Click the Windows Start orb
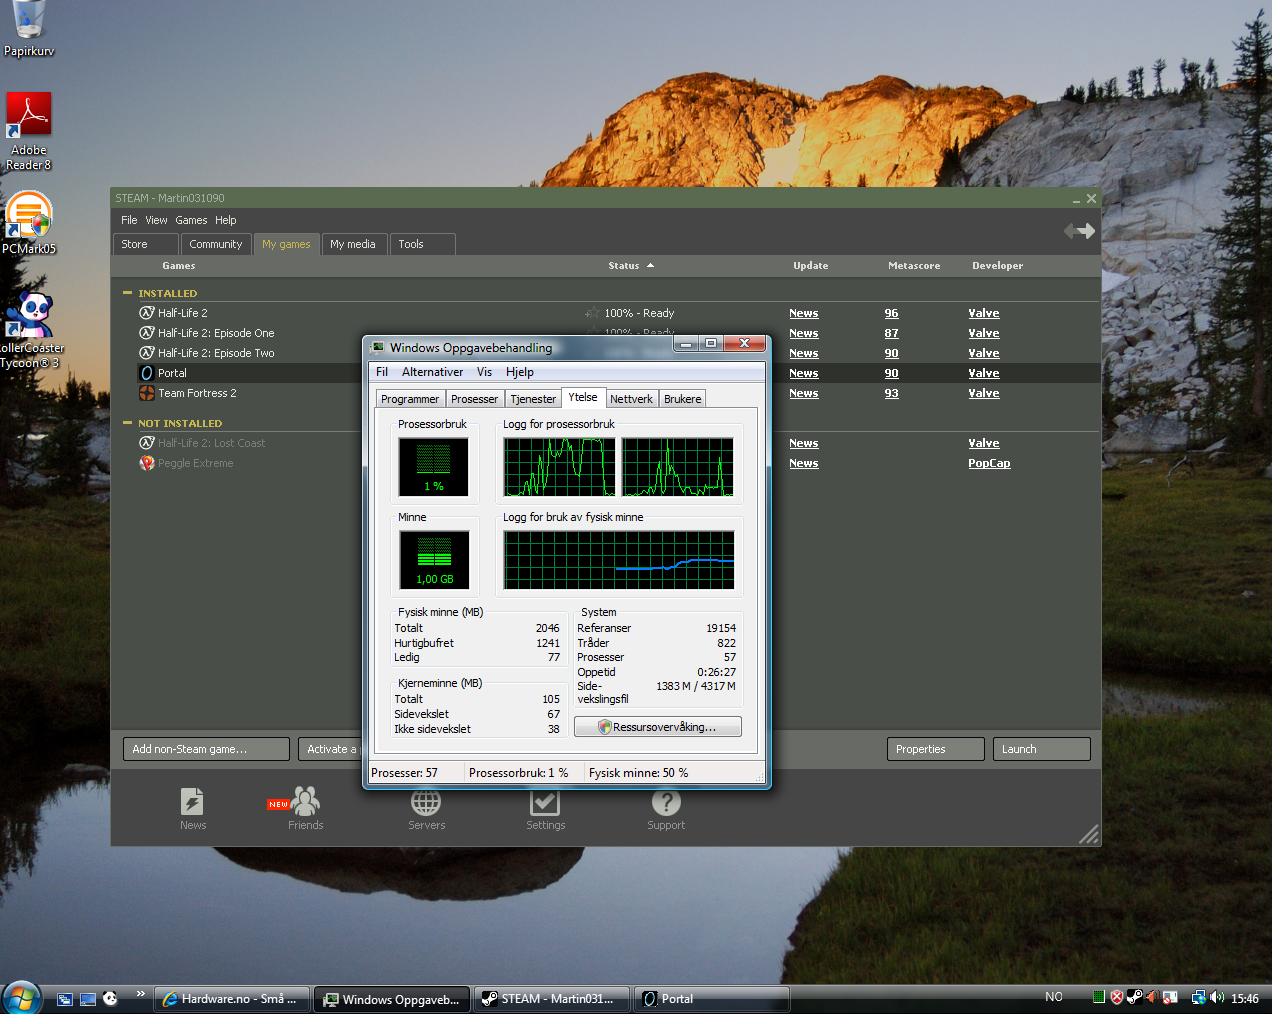Viewport: 1280px width, 1024px height. [x=22, y=998]
